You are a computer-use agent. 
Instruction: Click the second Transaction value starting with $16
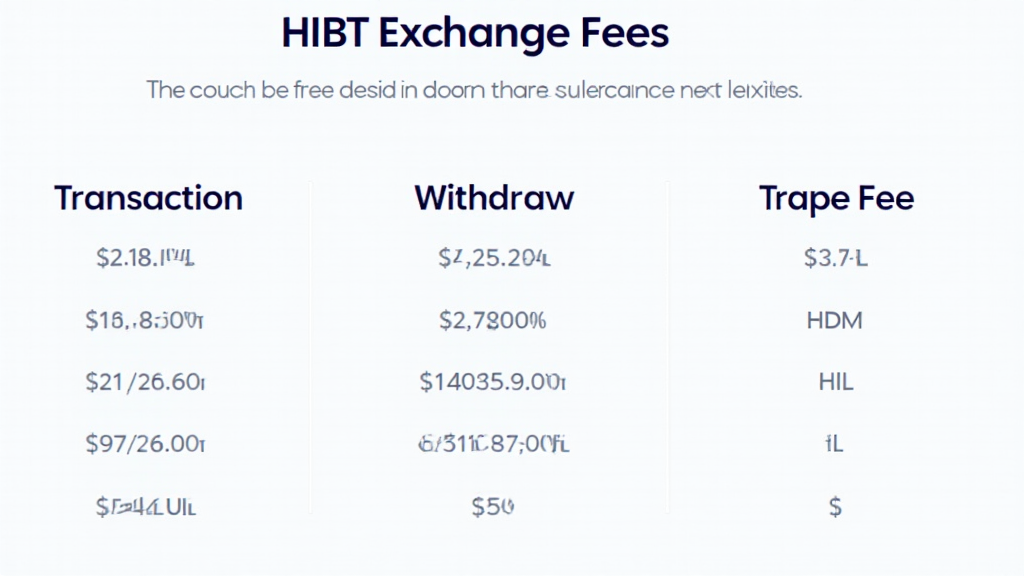tap(146, 321)
